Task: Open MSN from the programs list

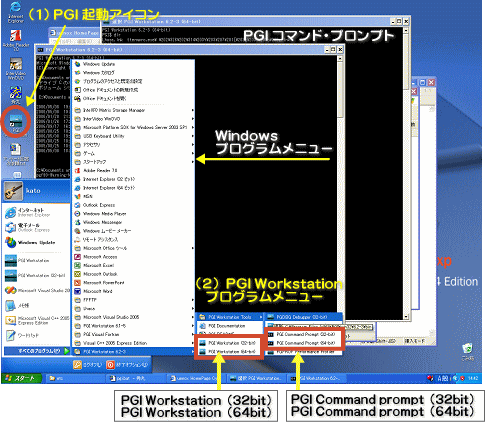Action: [x=133, y=196]
